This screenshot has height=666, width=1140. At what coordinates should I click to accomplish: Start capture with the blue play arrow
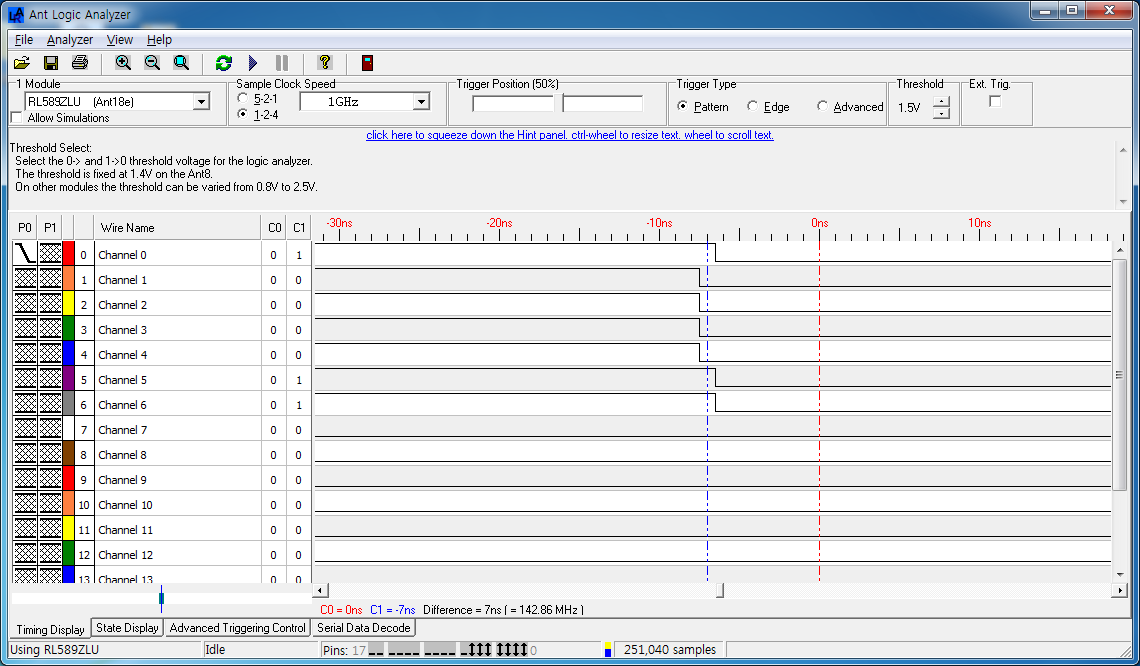tap(253, 63)
